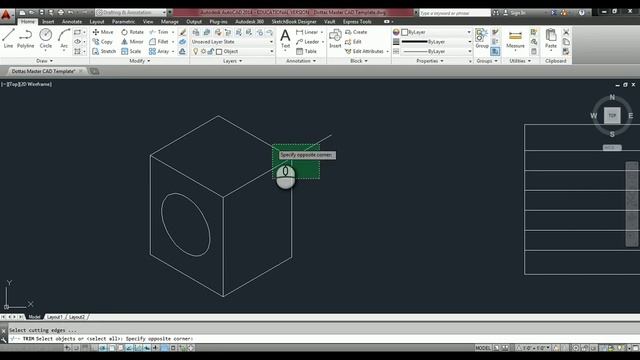This screenshot has width=640, height=360.
Task: Switch to the Layout1 tab
Action: click(54, 317)
